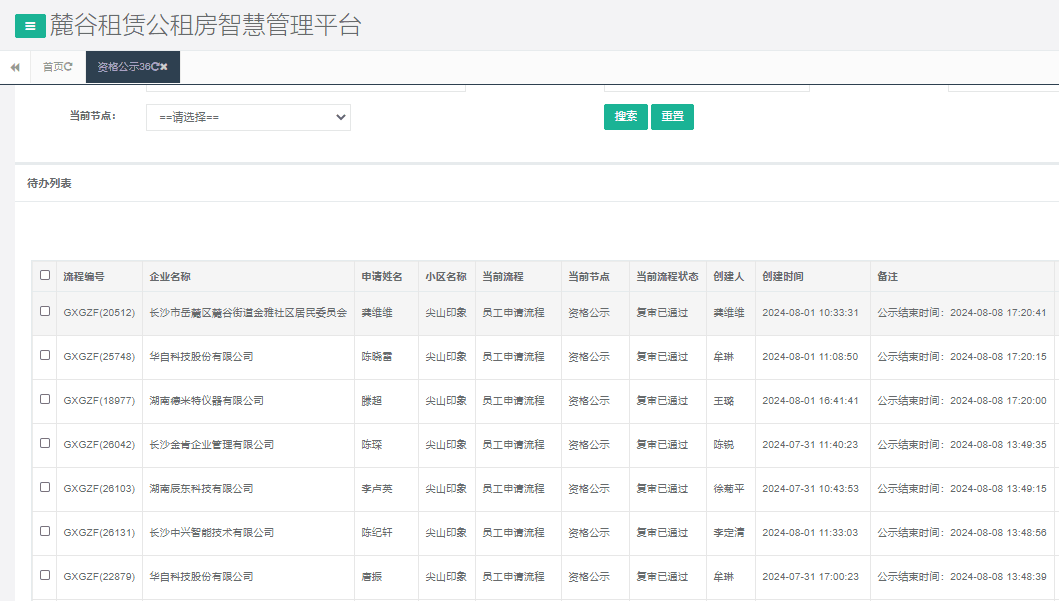Click the hamburger menu icon in the header
1059x601 pixels.
click(28, 25)
